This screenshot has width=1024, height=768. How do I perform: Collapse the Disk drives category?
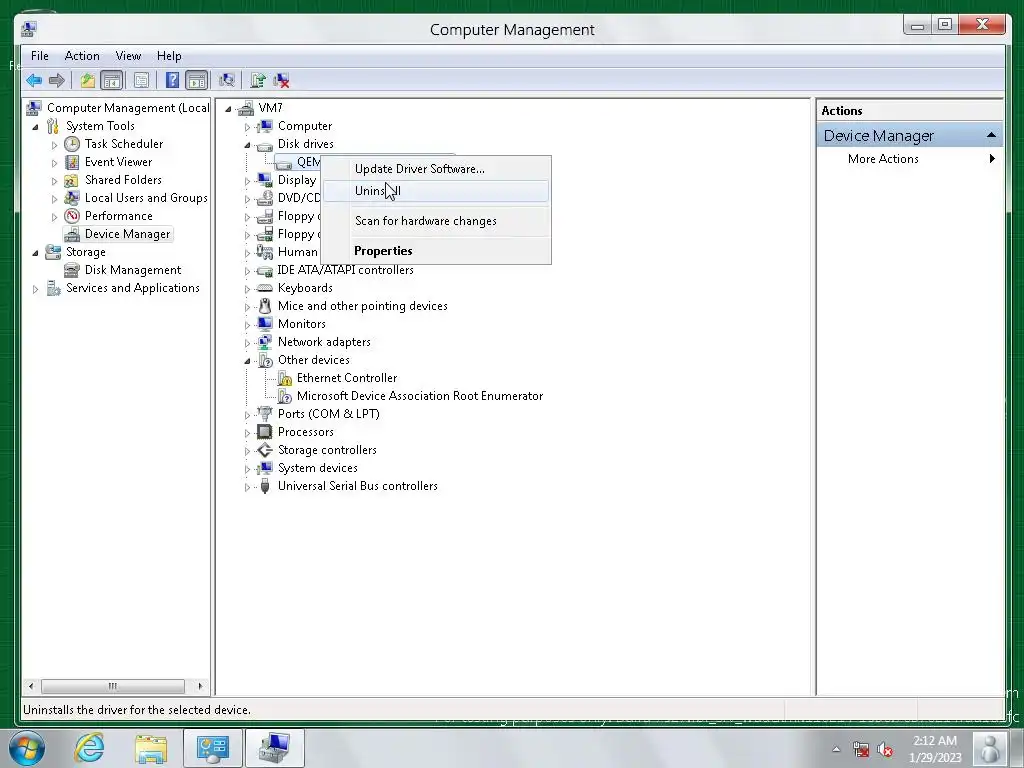click(248, 144)
